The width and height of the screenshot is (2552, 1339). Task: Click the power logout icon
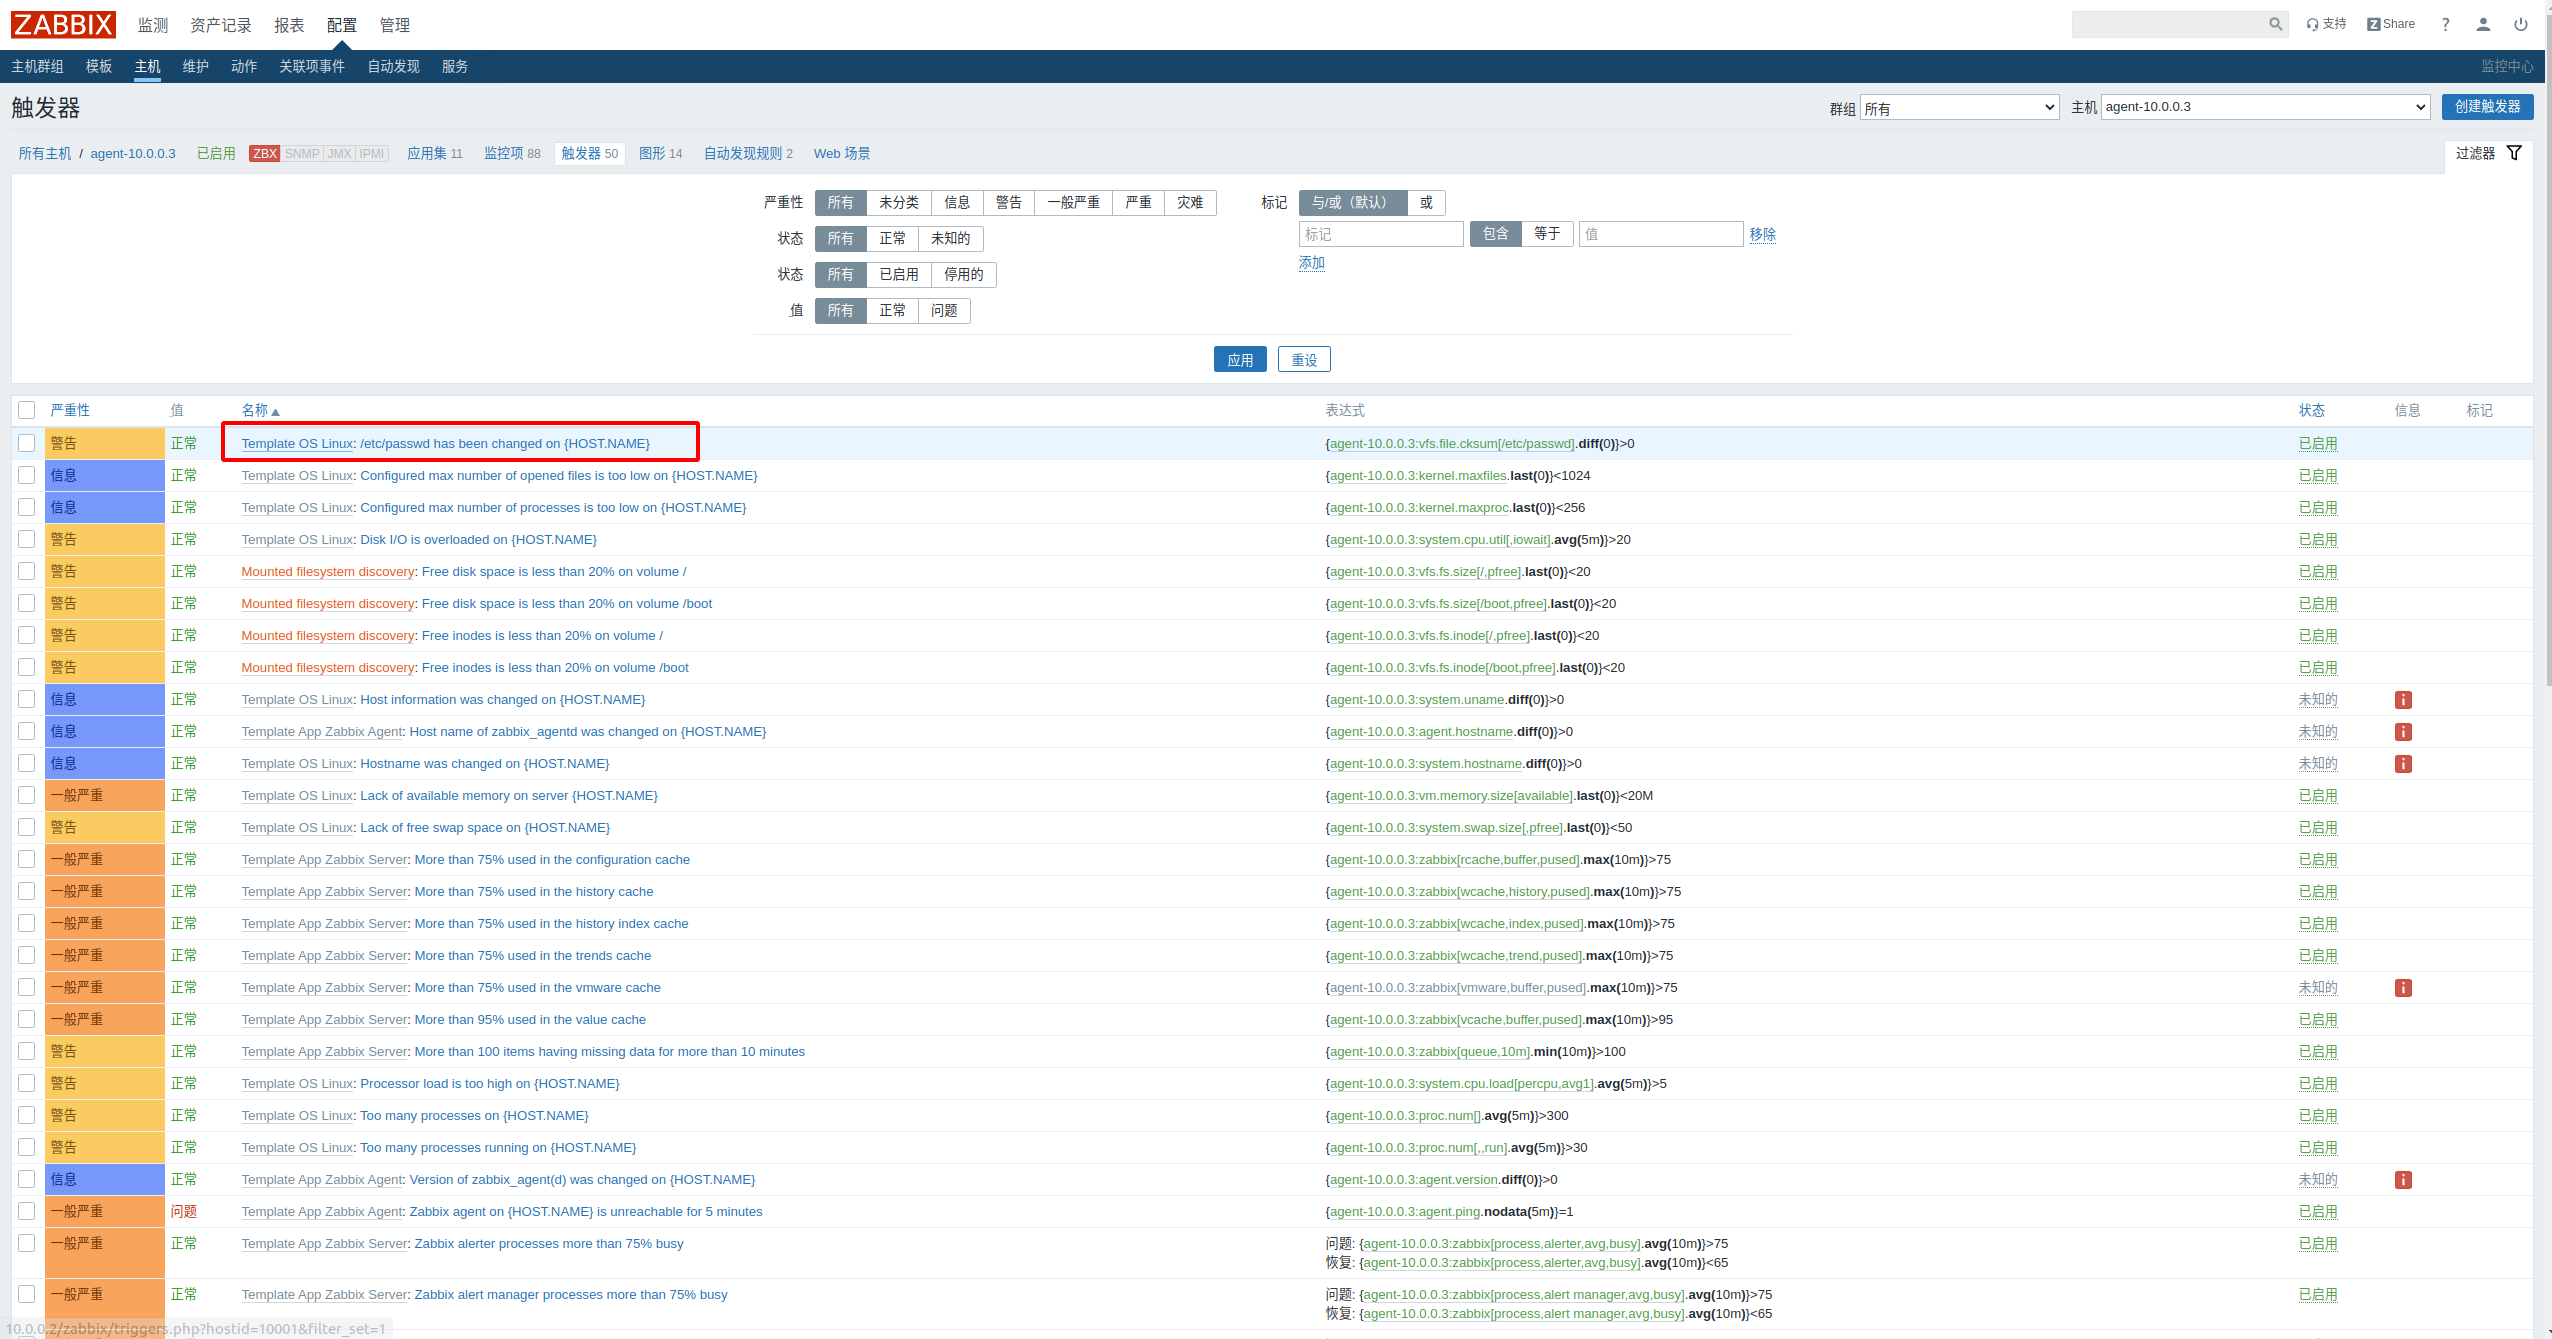pyautogui.click(x=2521, y=24)
